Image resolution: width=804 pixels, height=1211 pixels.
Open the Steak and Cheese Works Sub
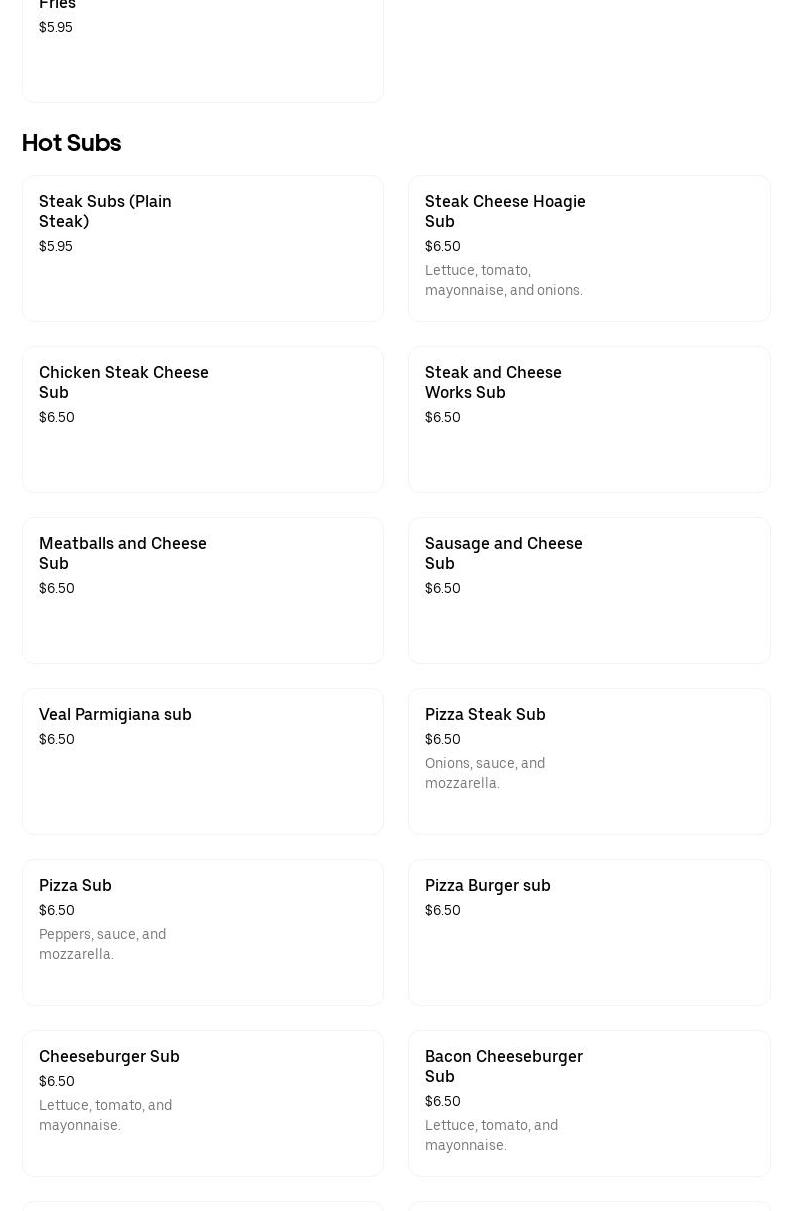[x=589, y=419]
